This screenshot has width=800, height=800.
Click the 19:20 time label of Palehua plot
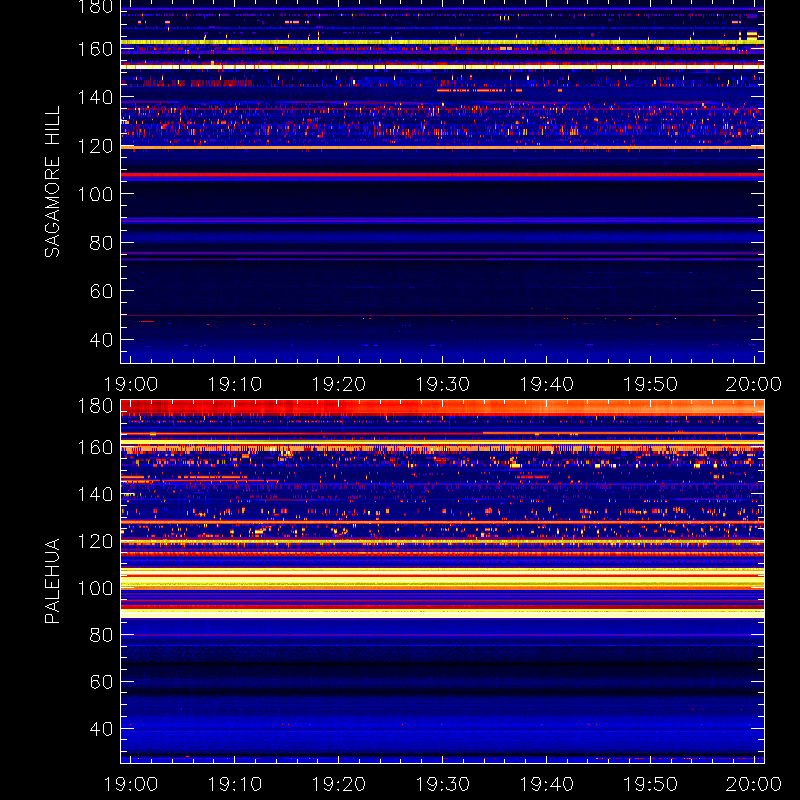coord(338,784)
